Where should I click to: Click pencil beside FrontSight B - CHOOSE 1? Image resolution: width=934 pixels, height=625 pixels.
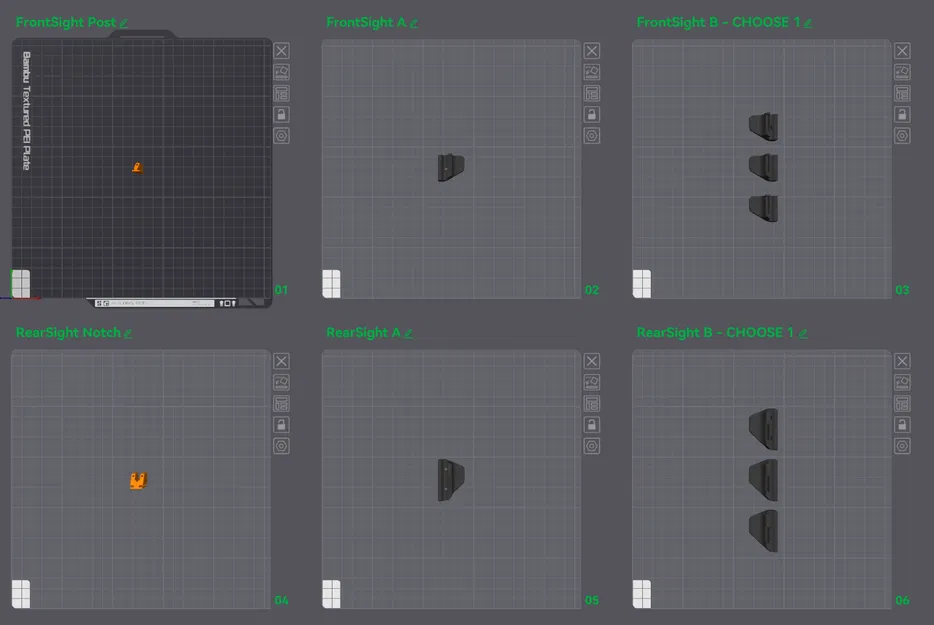pyautogui.click(x=808, y=23)
